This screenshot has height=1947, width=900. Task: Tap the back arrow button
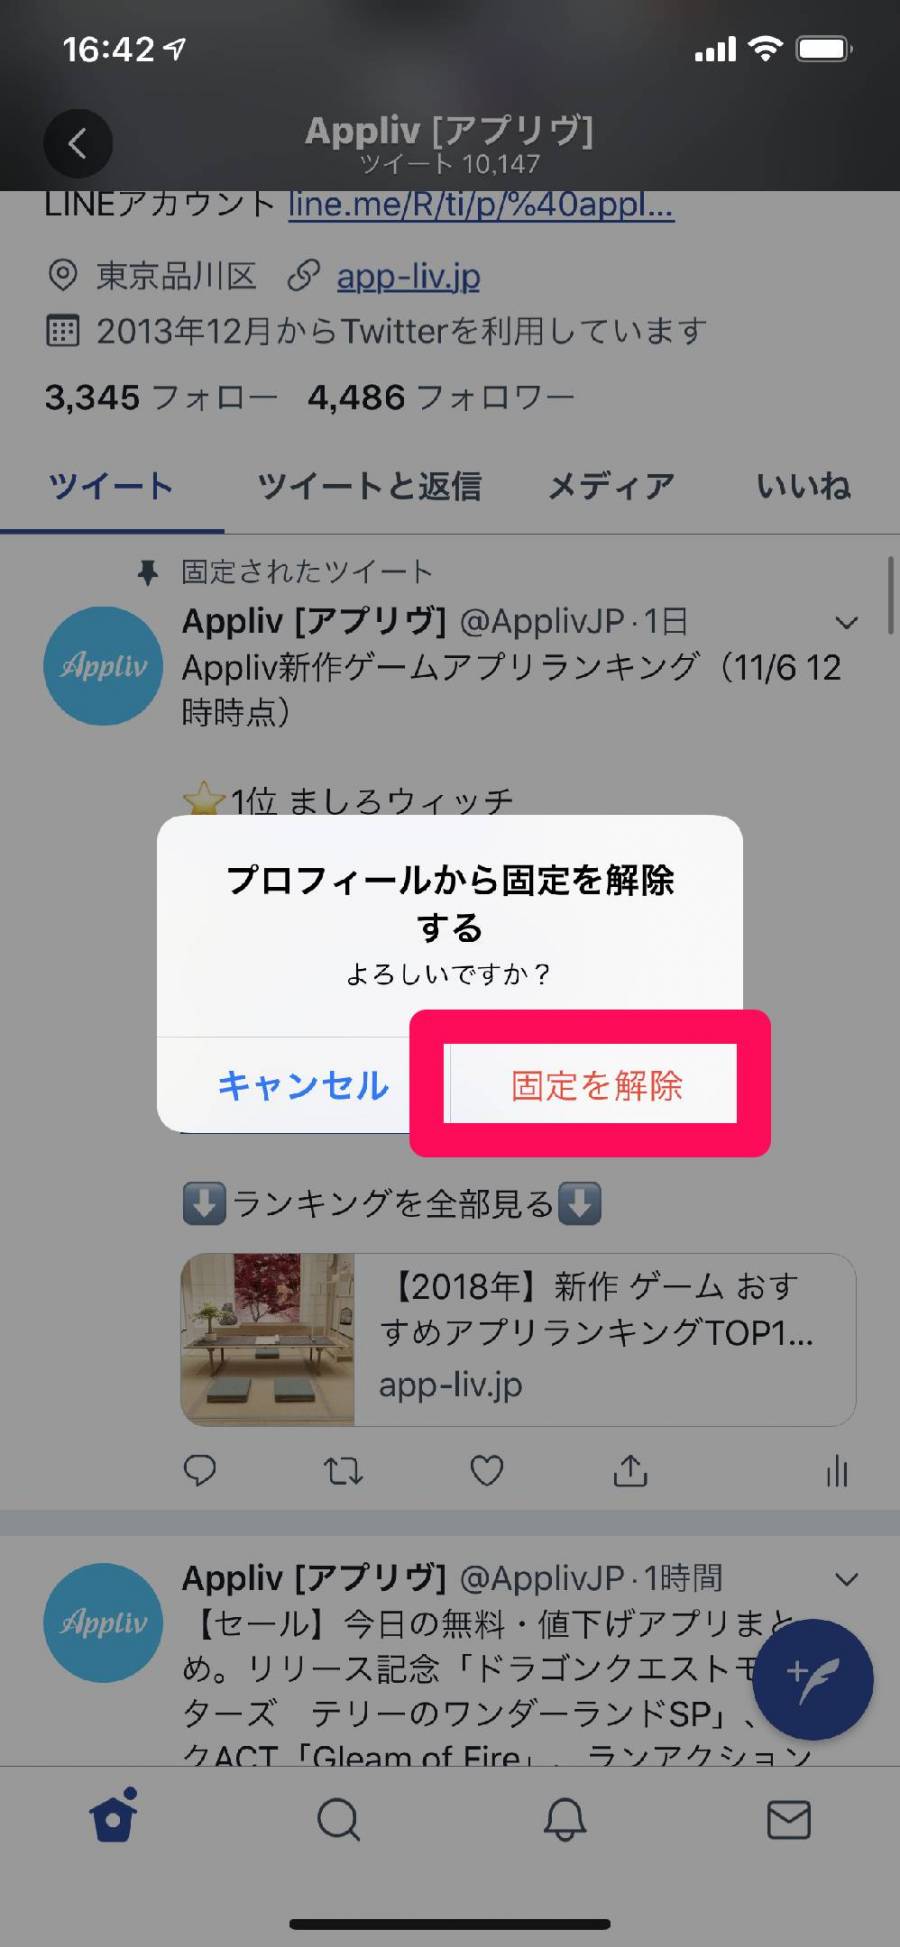point(78,144)
